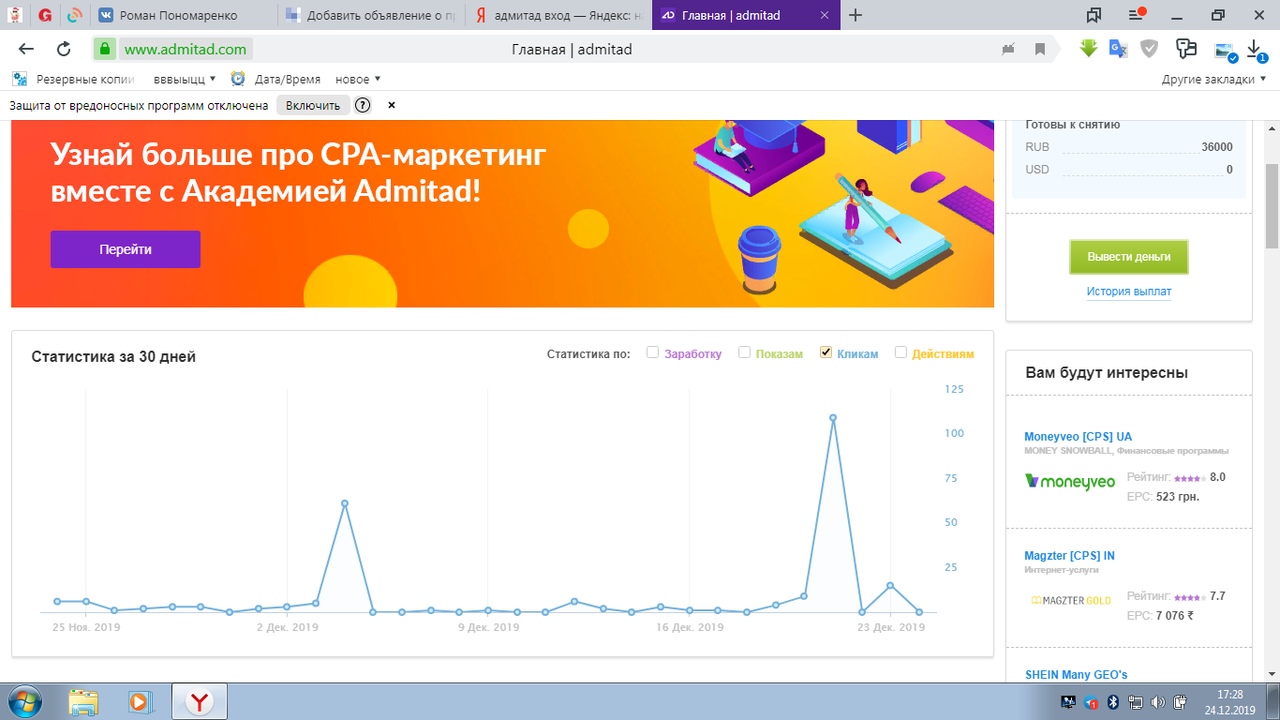Go back with the browser back arrow
The height and width of the screenshot is (720, 1280).
click(x=27, y=49)
